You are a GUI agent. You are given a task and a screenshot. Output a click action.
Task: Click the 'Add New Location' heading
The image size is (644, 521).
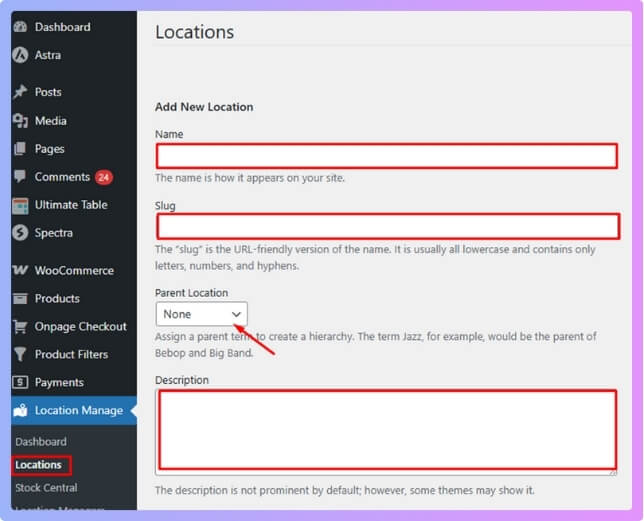[x=204, y=107]
